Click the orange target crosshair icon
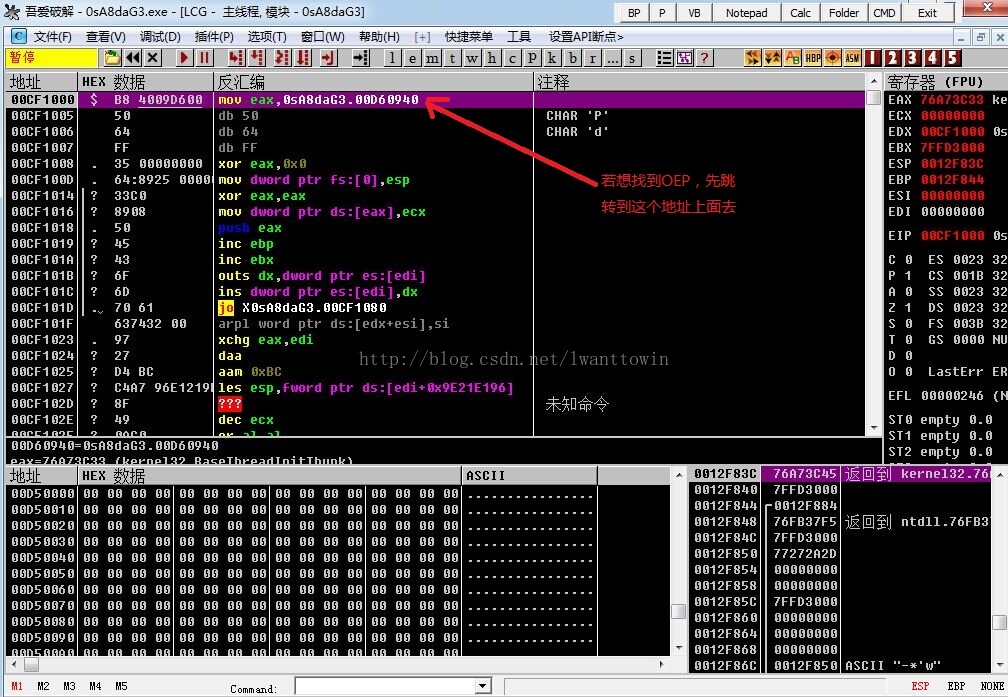The image size is (1008, 697). 832,58
